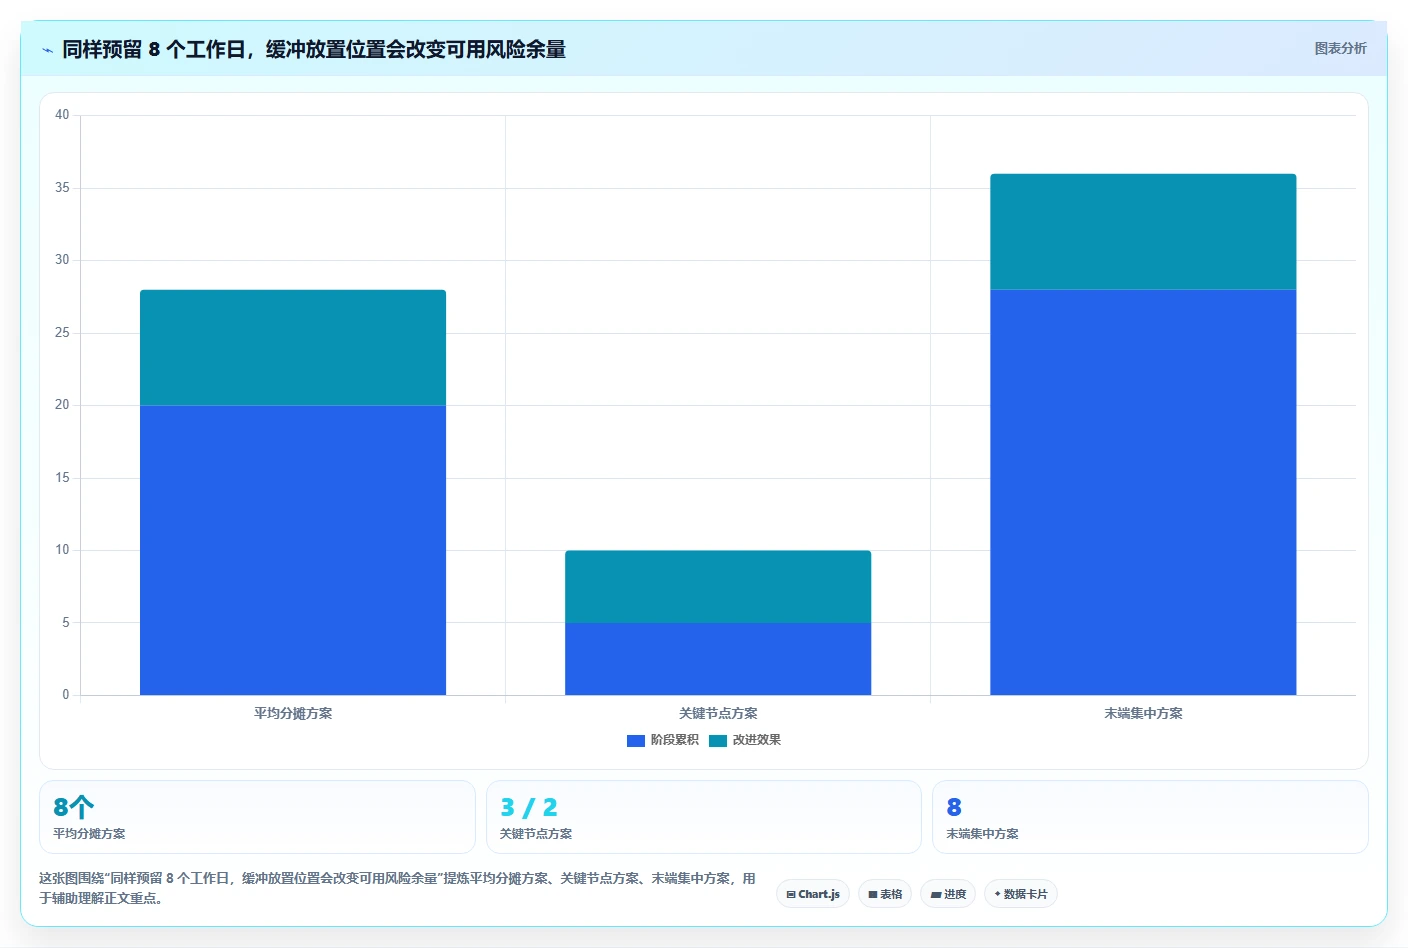Click the teal 改进效果 bar for 末端集中方案

coord(1143,232)
